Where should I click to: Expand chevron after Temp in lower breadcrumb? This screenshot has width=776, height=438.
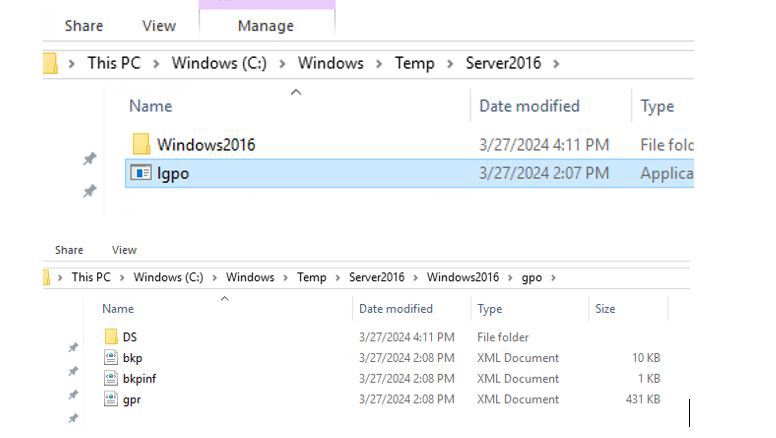coord(338,278)
